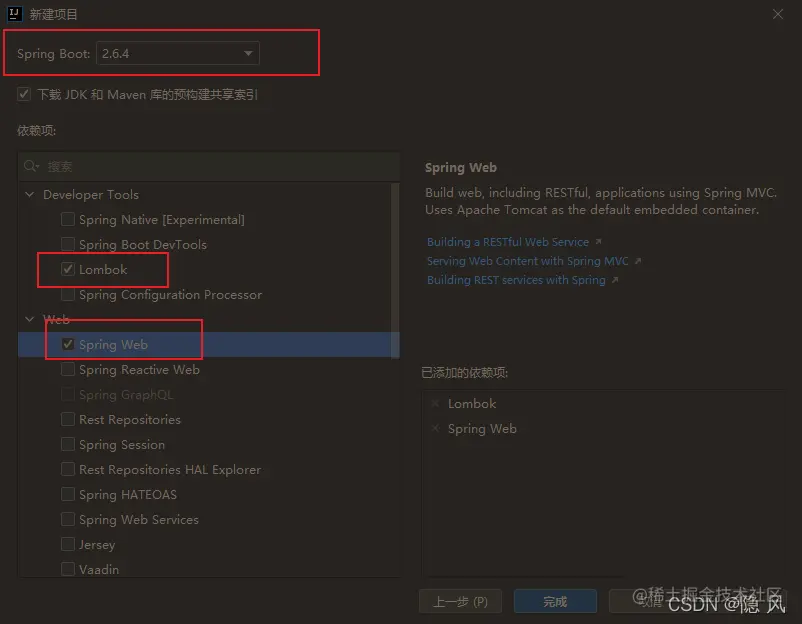Enable Spring Reactive Web checkbox
The width and height of the screenshot is (802, 624).
[68, 369]
